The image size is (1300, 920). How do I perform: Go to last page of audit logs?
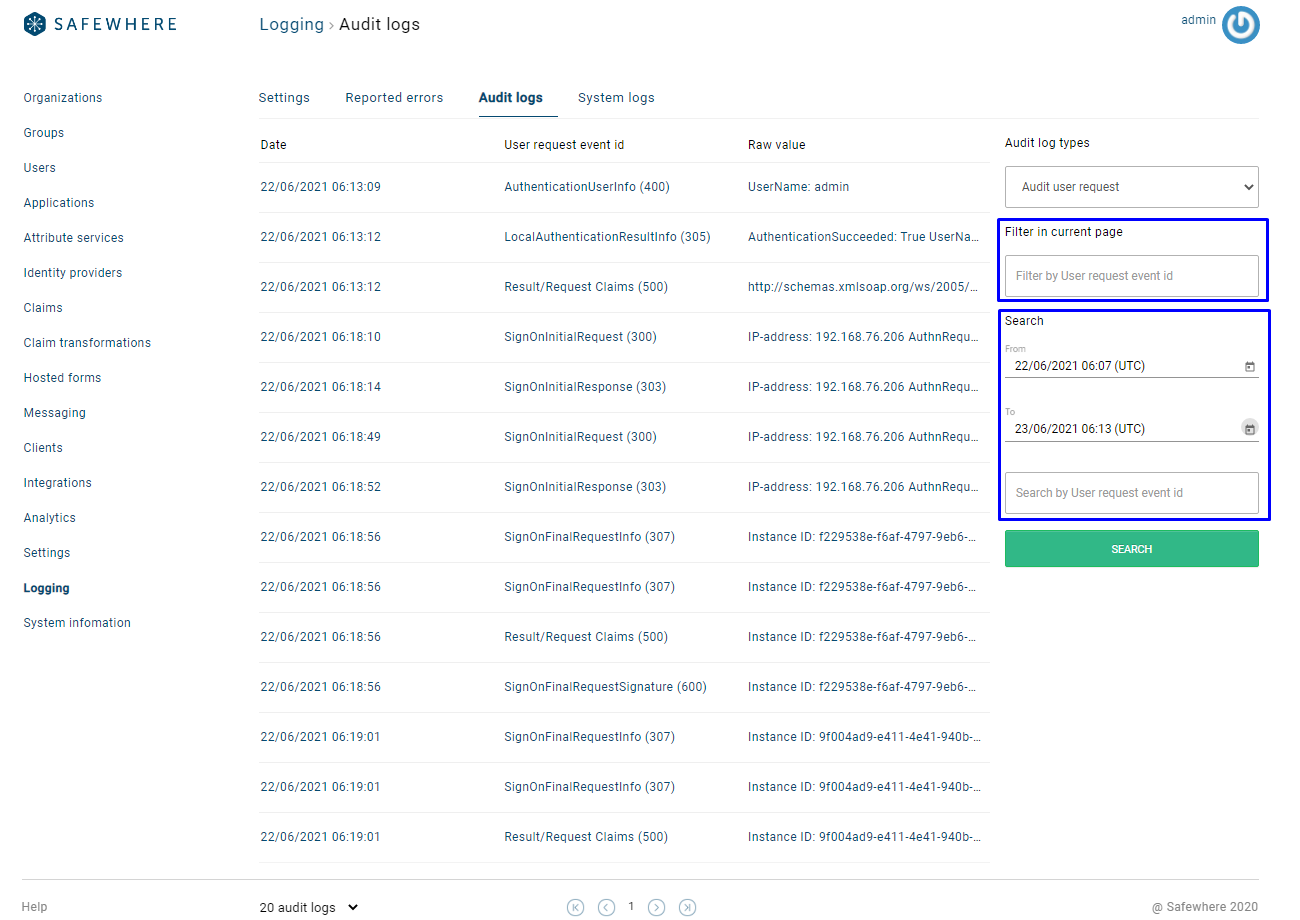click(687, 907)
